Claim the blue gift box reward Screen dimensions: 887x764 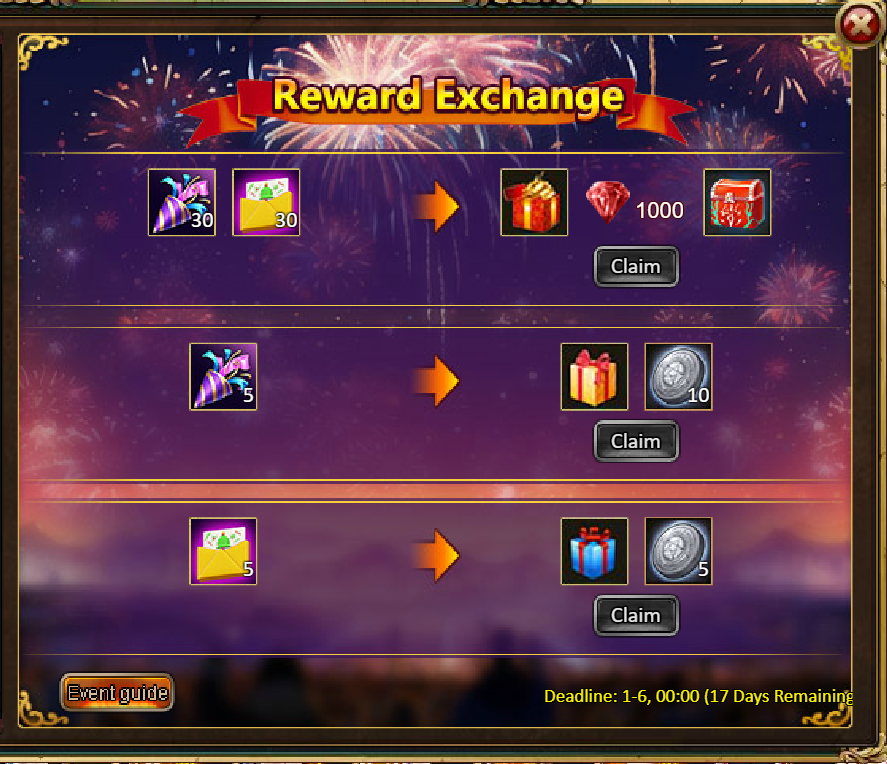(x=636, y=615)
